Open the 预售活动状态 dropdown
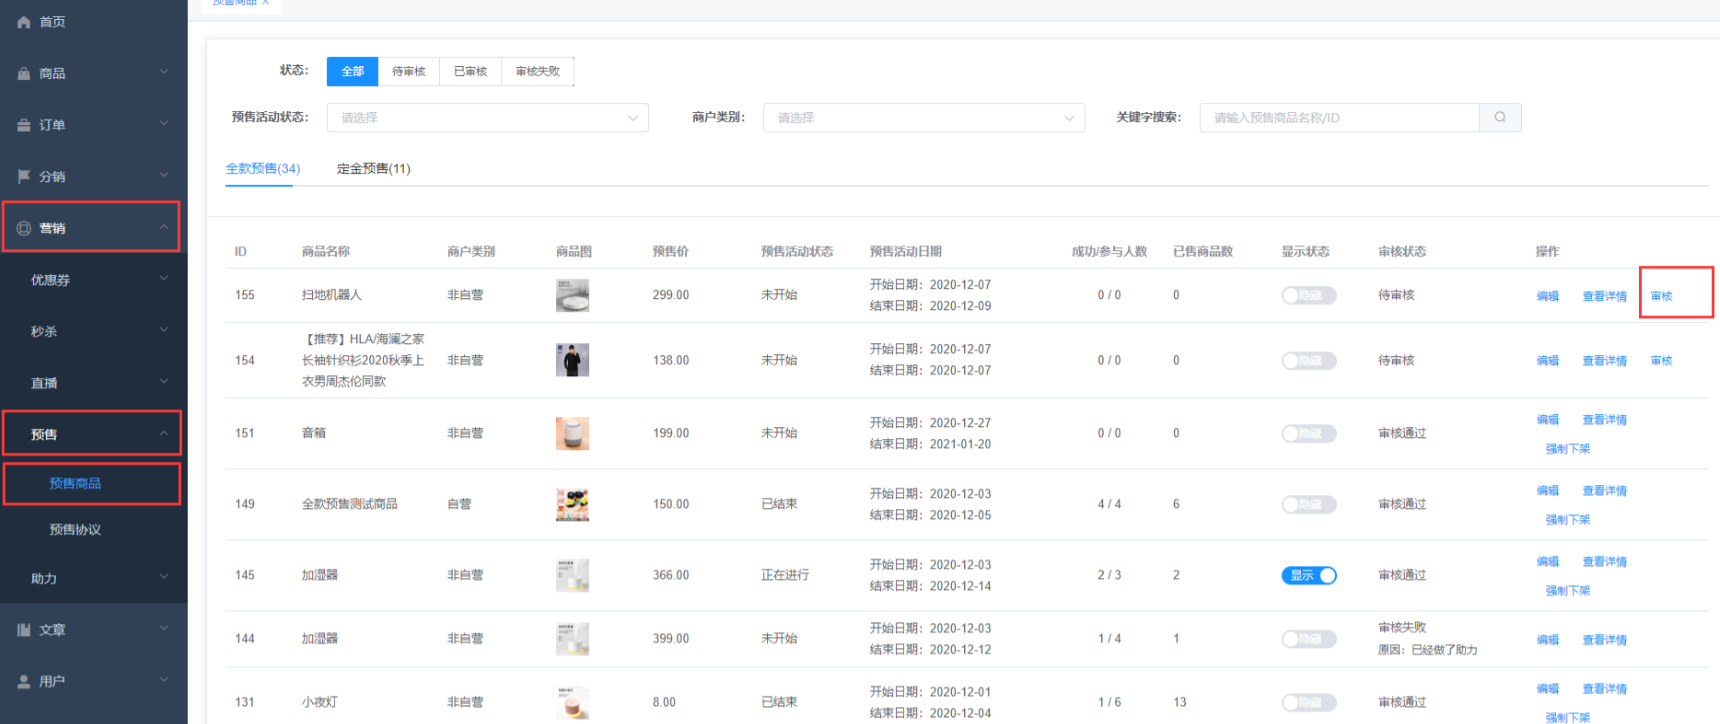Screen dimensions: 1720x724 point(488,118)
